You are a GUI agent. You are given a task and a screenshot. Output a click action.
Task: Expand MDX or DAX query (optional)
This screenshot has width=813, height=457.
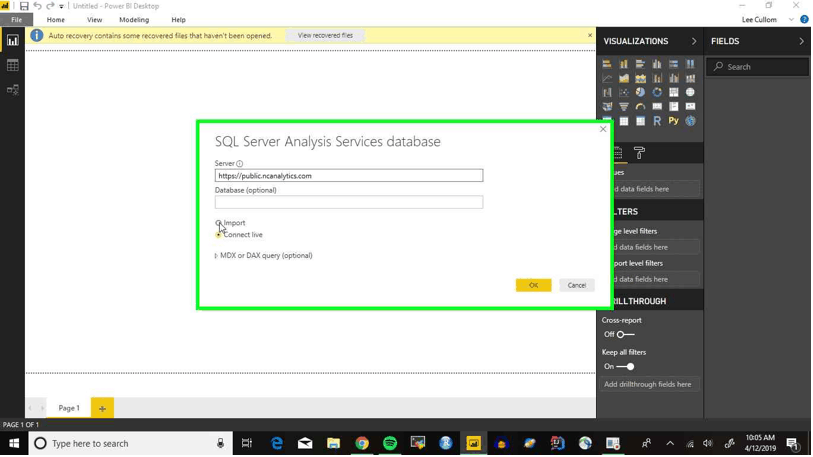216,256
